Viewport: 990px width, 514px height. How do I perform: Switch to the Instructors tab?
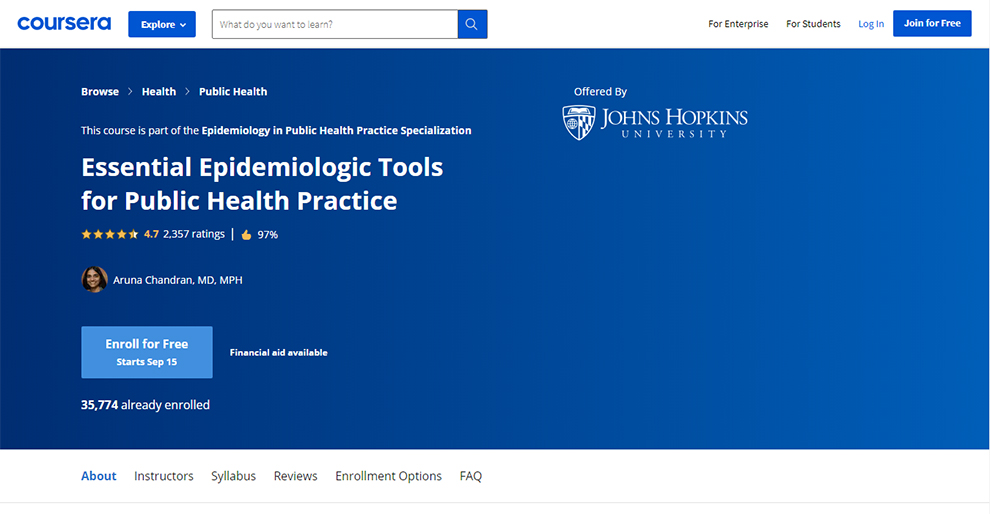tap(164, 476)
